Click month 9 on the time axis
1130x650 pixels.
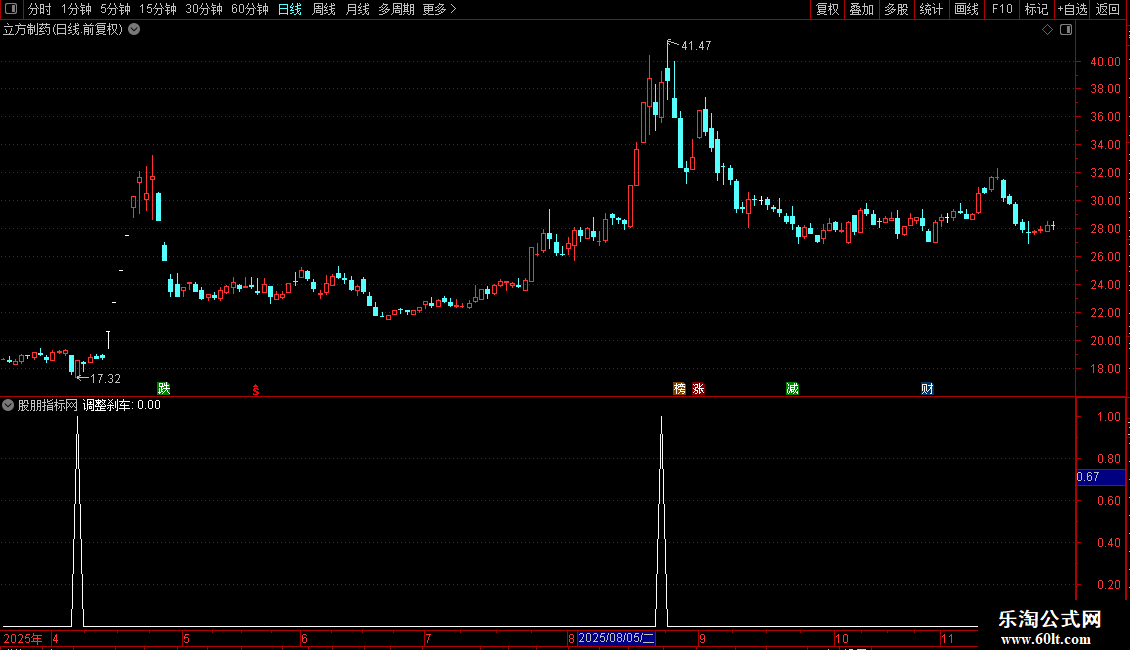(702, 638)
